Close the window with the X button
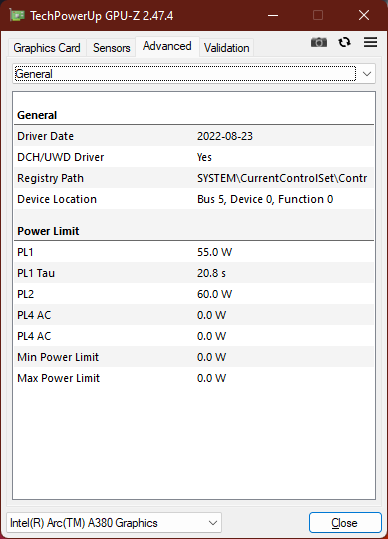Screen dimensions: 388x539 364,15
